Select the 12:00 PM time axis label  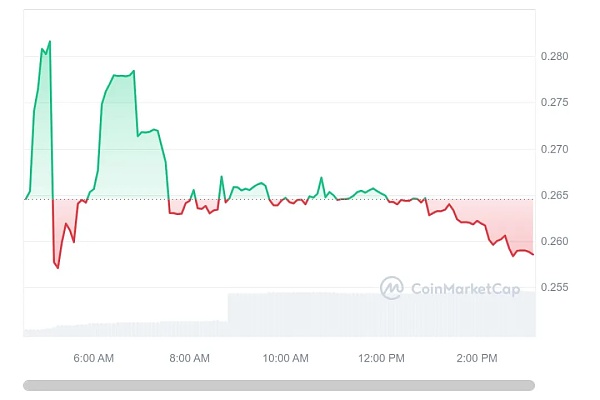pos(381,358)
